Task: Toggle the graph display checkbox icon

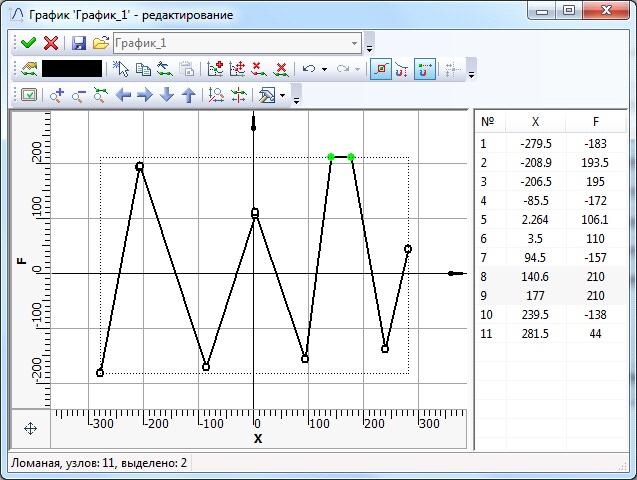Action: [29, 96]
